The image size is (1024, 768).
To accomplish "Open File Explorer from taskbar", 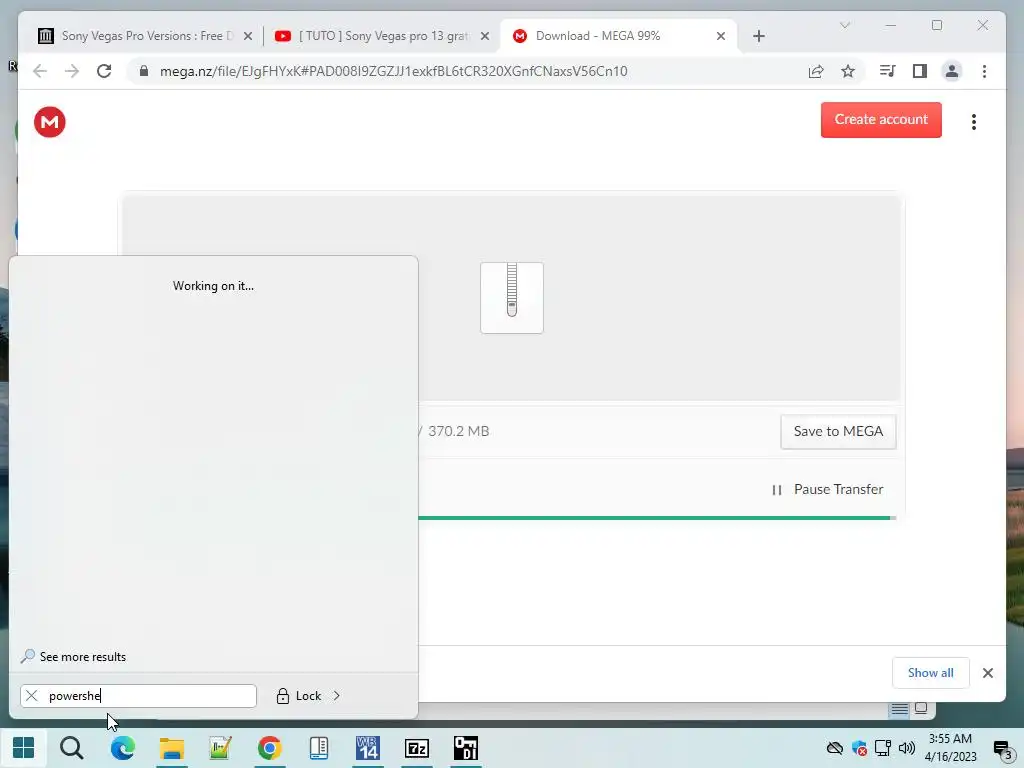I will pos(172,748).
